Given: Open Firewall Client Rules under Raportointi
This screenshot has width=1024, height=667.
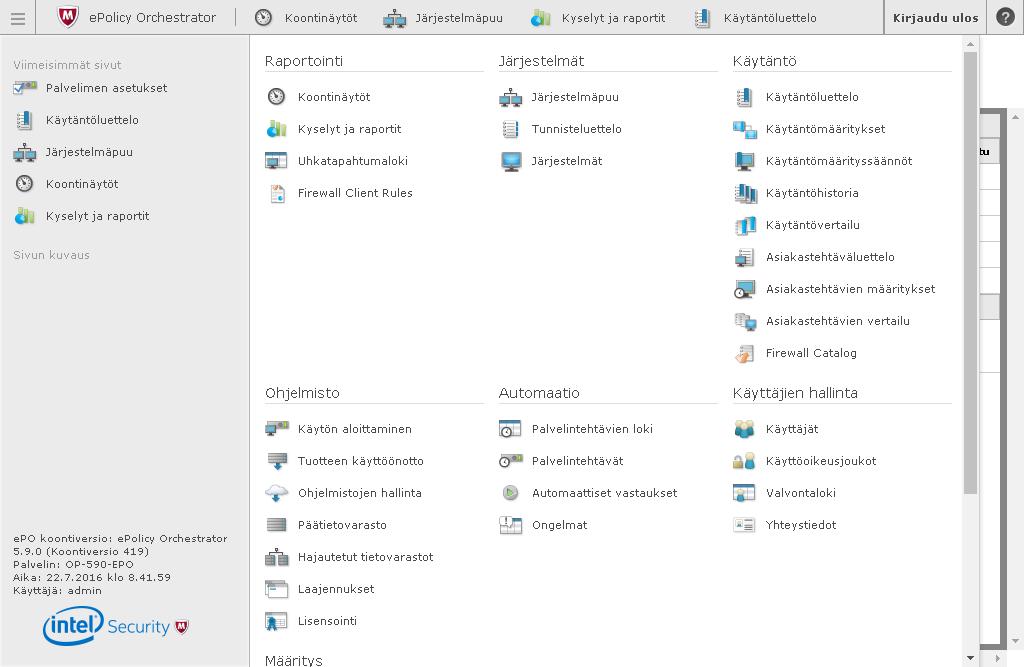Looking at the screenshot, I should [x=355, y=193].
